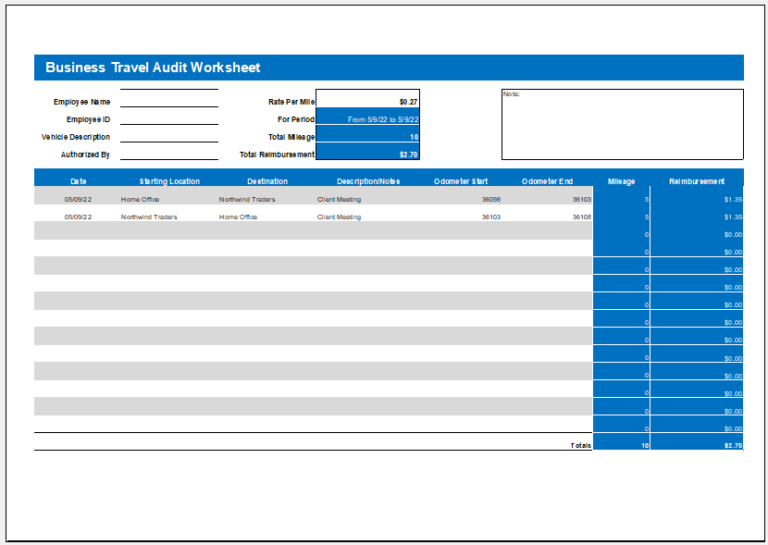Select the Destination column header
The image size is (768, 545).
267,181
